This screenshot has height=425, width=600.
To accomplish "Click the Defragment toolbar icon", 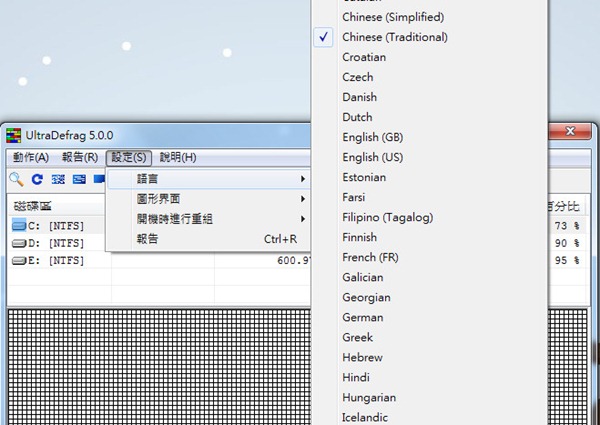I will 58,180.
